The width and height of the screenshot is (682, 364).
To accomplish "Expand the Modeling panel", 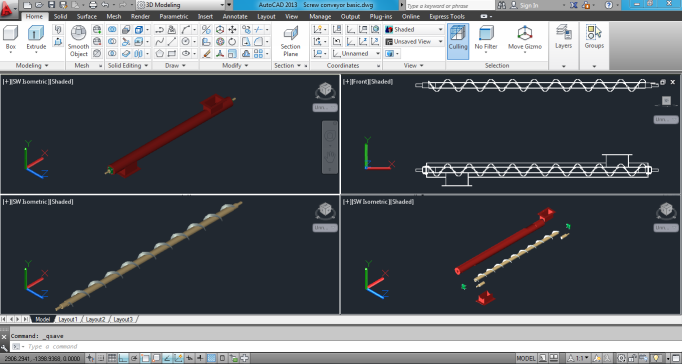I will coord(32,66).
